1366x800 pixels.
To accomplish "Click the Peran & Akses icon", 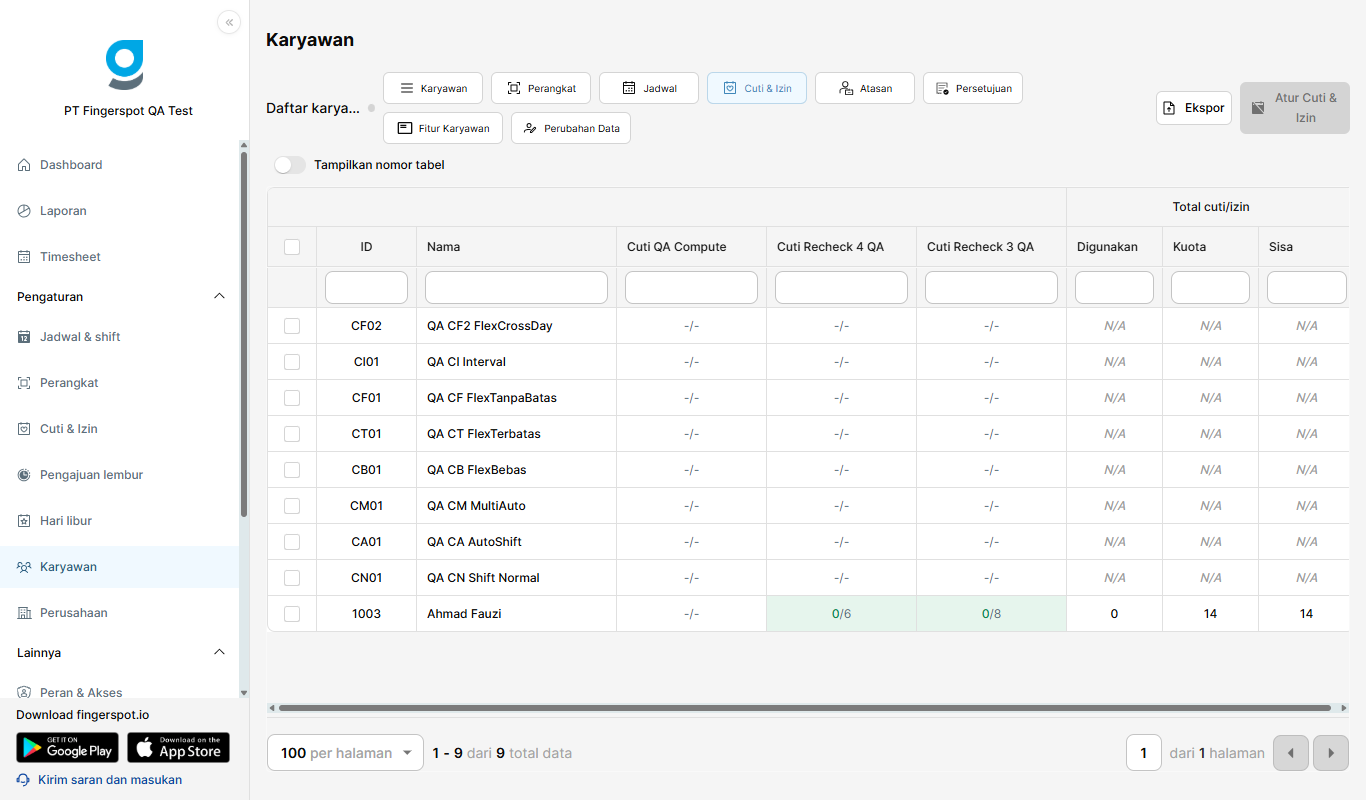I will 24,693.
